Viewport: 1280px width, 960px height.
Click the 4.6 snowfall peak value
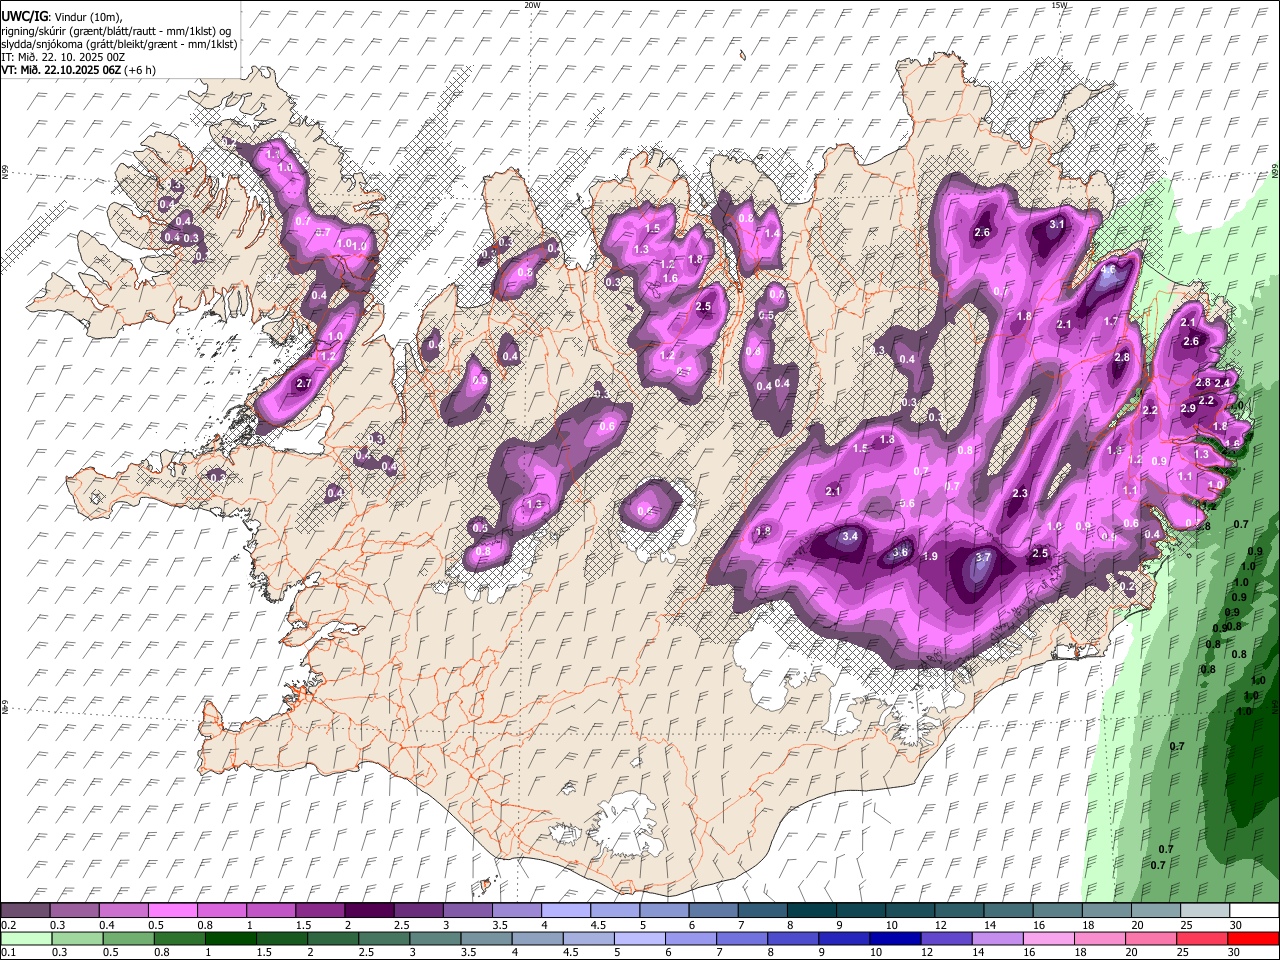(x=1107, y=270)
